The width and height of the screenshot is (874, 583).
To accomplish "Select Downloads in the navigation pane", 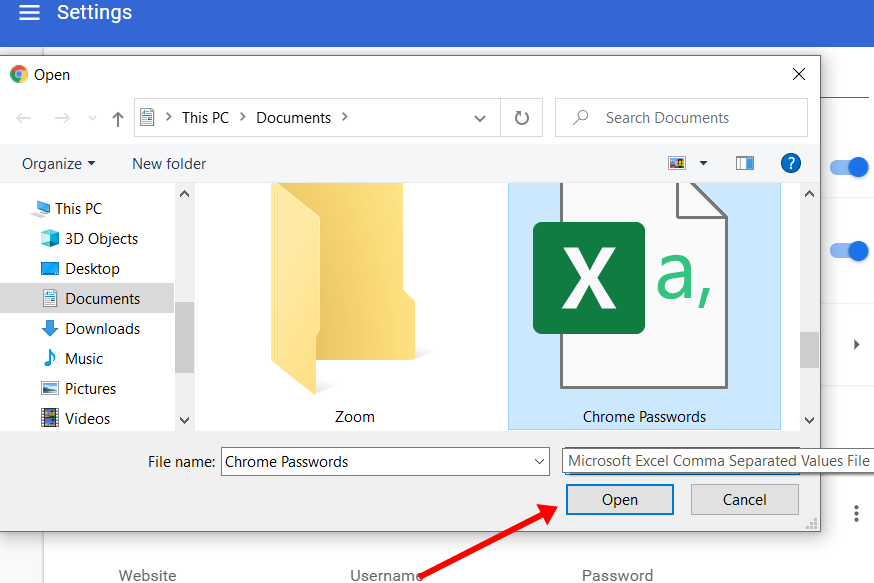I will (x=102, y=328).
